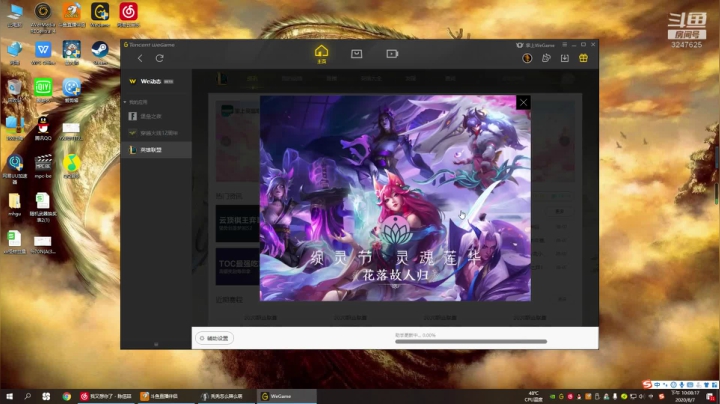Open Chrome from the taskbar

tap(67, 396)
